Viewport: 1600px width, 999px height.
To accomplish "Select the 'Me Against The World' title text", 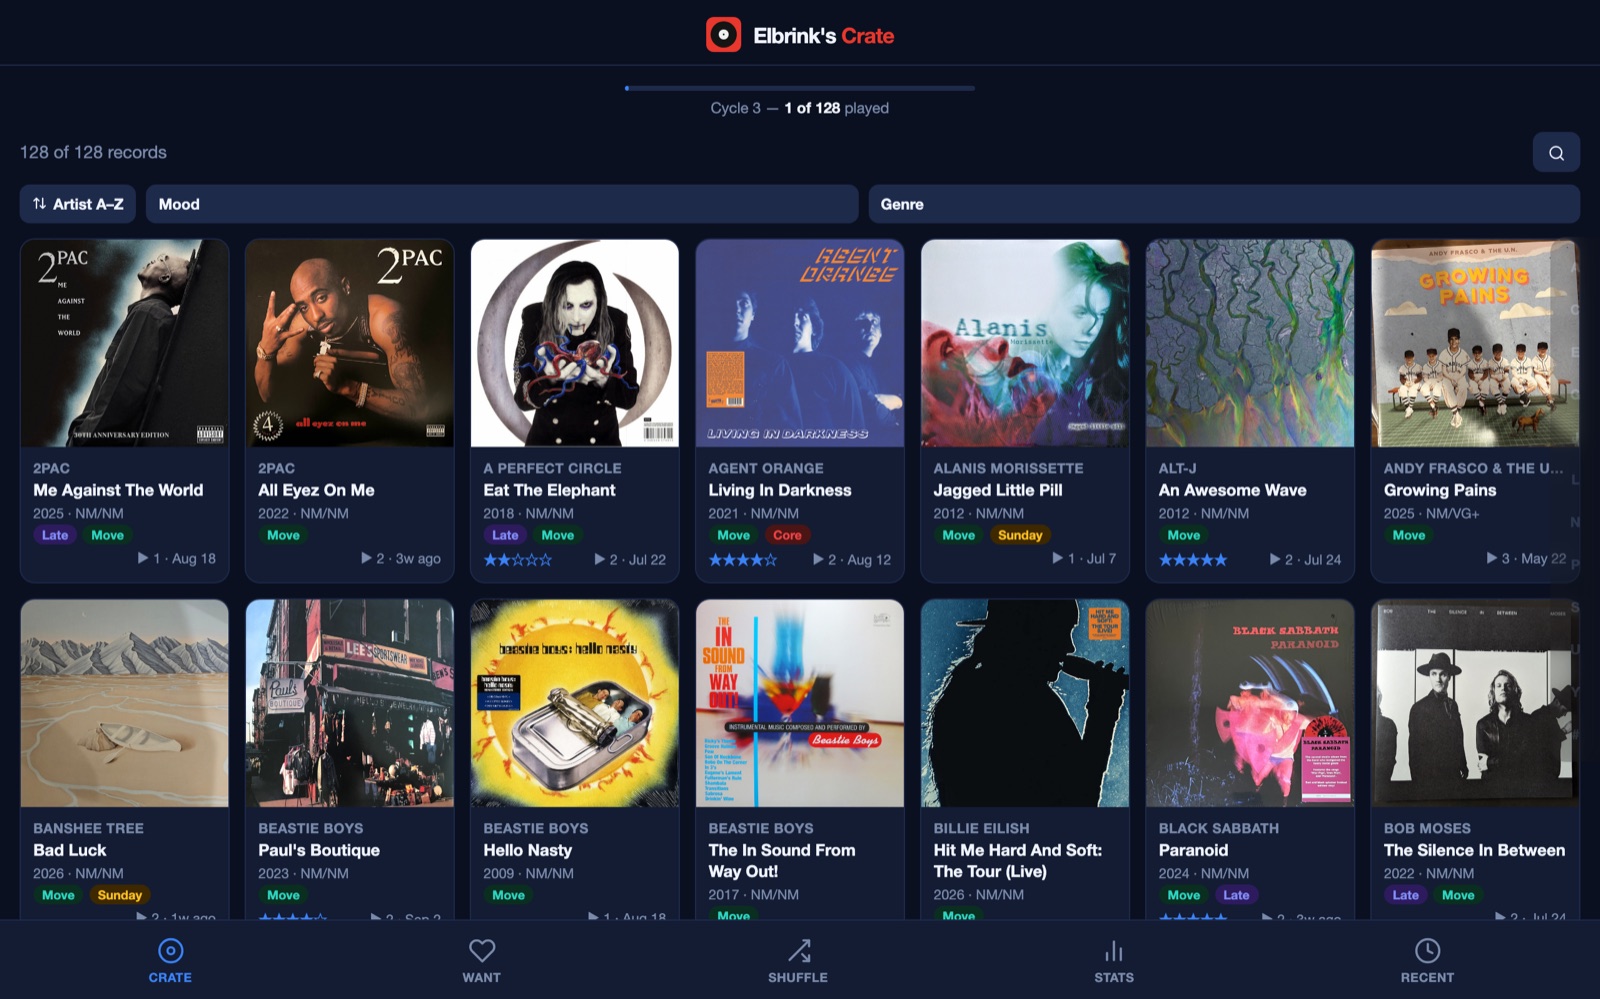I will pyautogui.click(x=118, y=490).
